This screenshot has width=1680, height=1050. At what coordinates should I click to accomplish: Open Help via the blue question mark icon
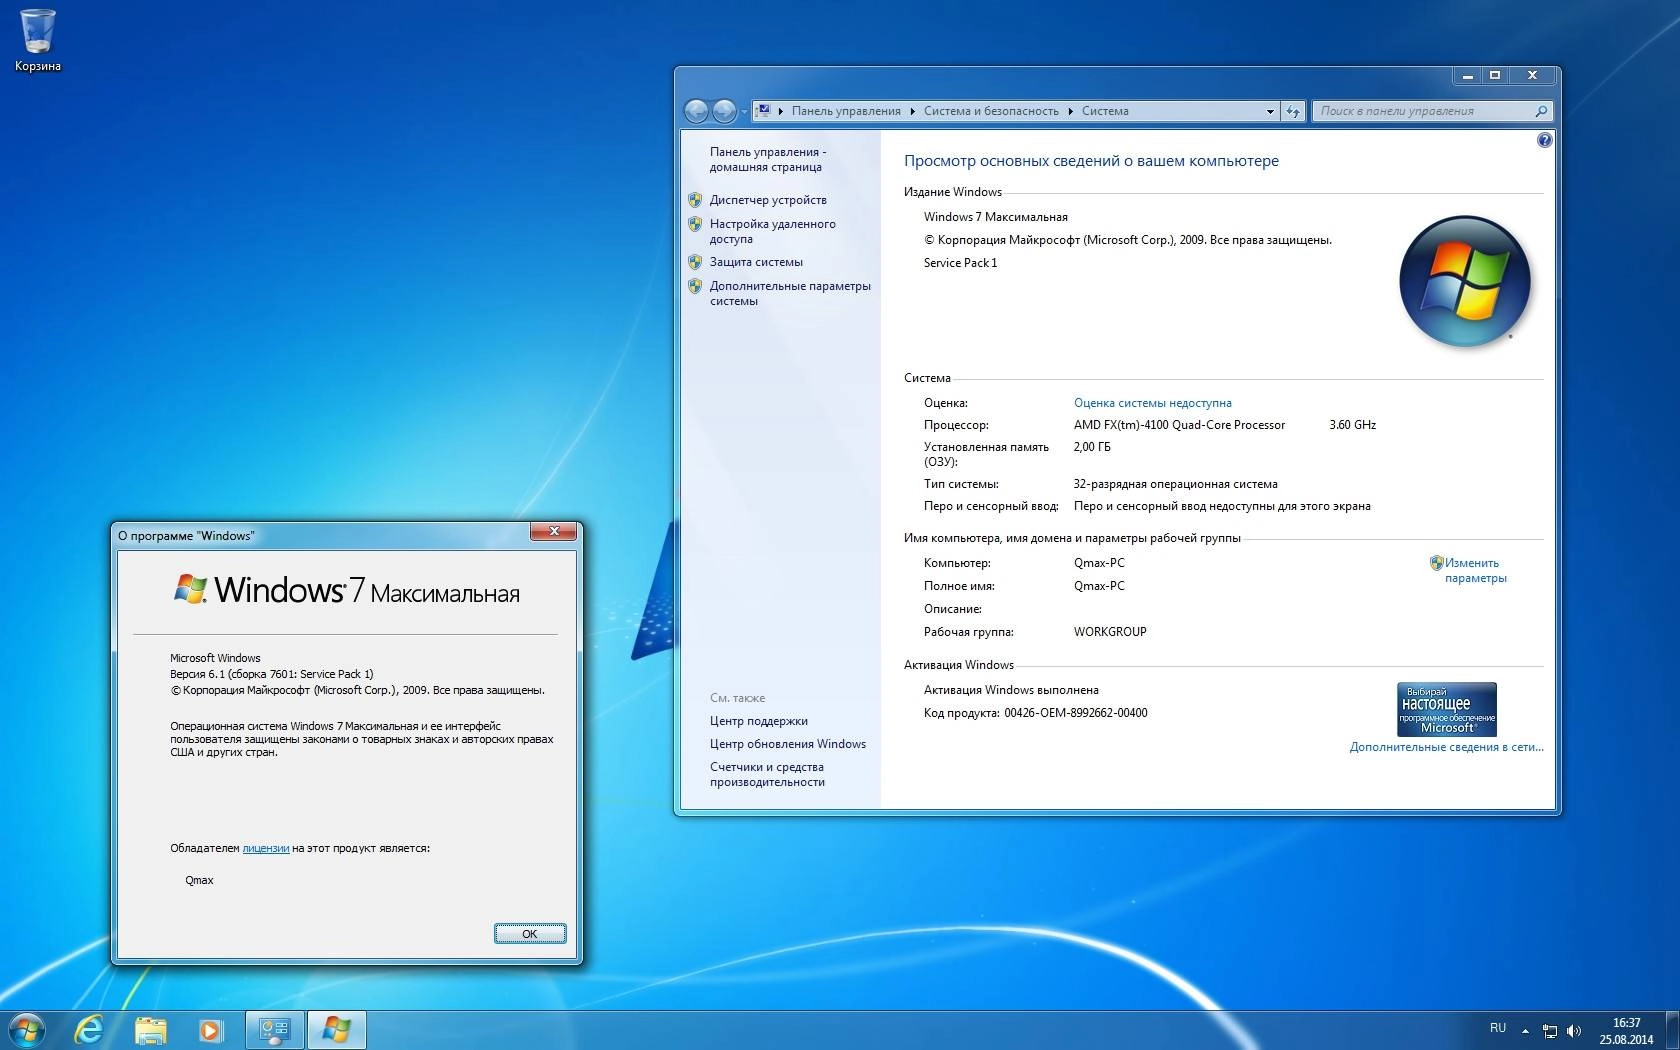click(1544, 141)
